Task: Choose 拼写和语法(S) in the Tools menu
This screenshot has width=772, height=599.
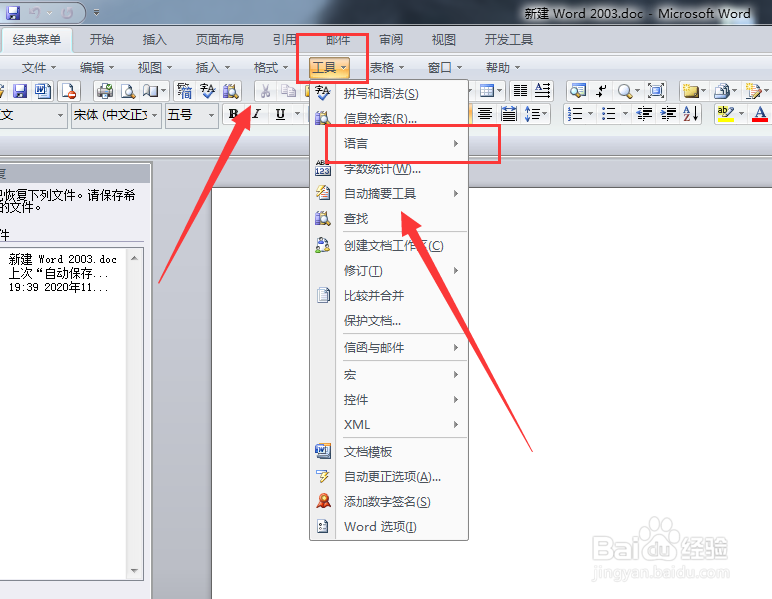Action: click(389, 94)
